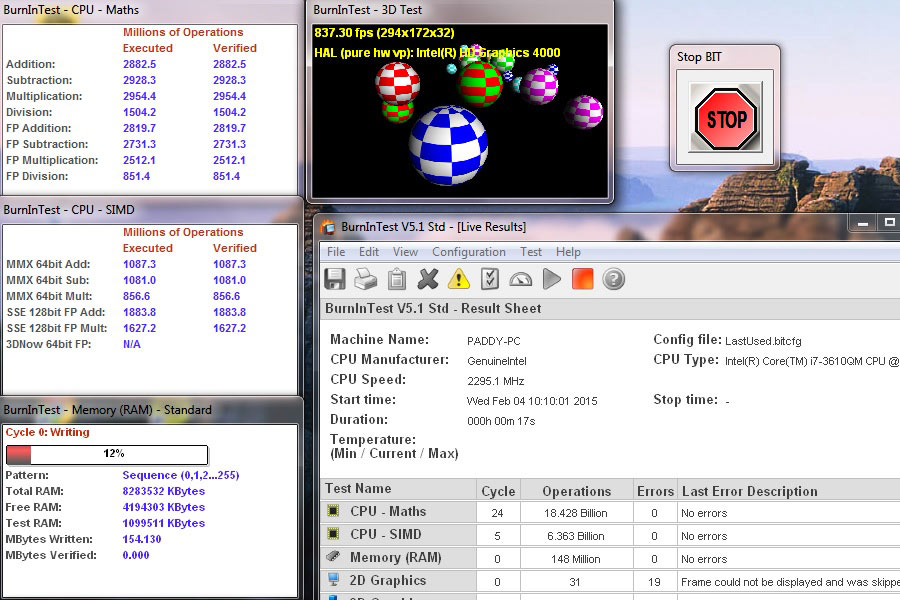Click the memory test 12% progress bar
Viewport: 900px width, 600px height.
tap(107, 454)
